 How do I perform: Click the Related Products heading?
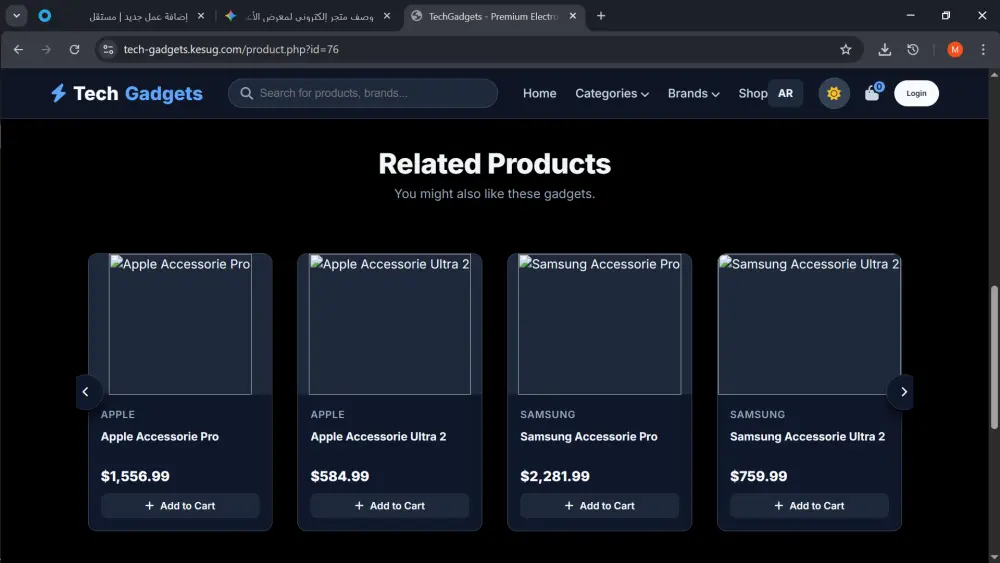tap(494, 164)
